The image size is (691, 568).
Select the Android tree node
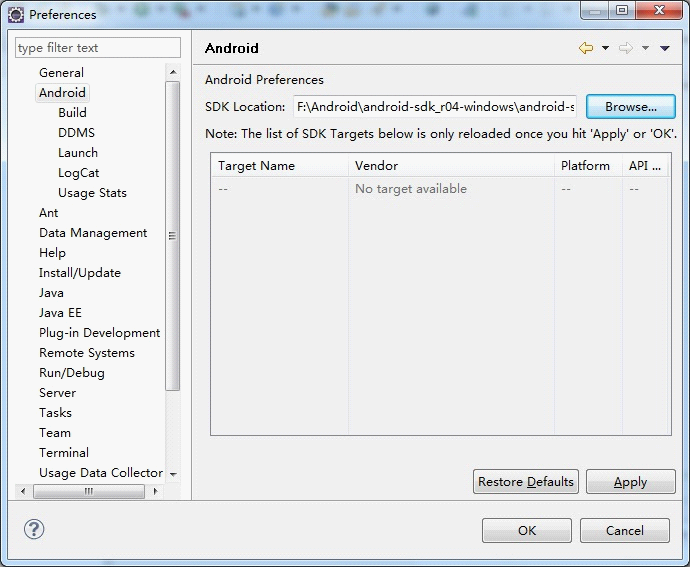62,93
